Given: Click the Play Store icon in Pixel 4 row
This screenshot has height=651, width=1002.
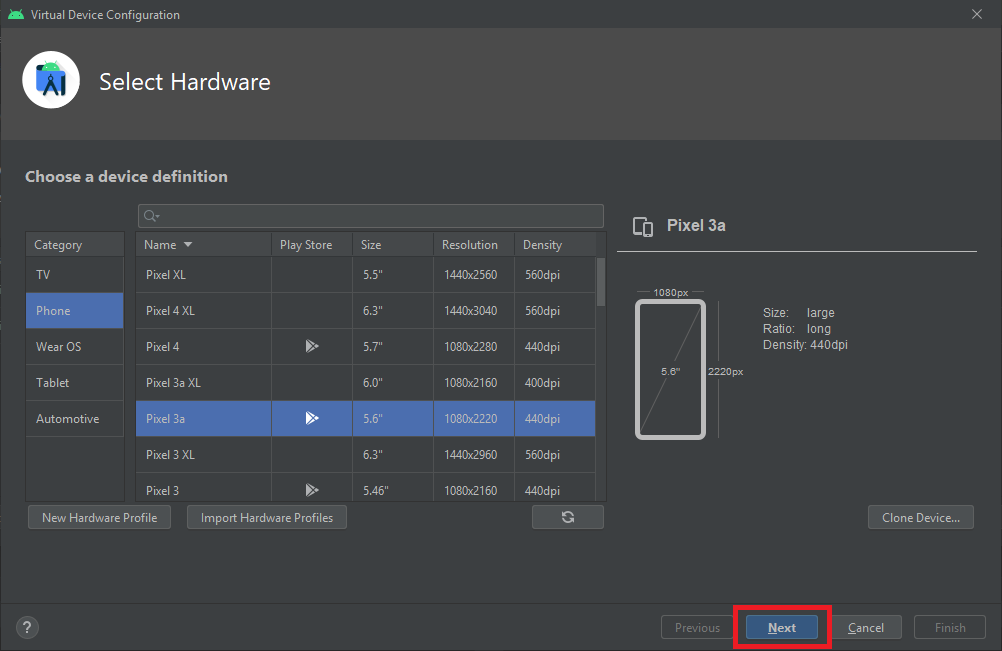Looking at the screenshot, I should (312, 346).
